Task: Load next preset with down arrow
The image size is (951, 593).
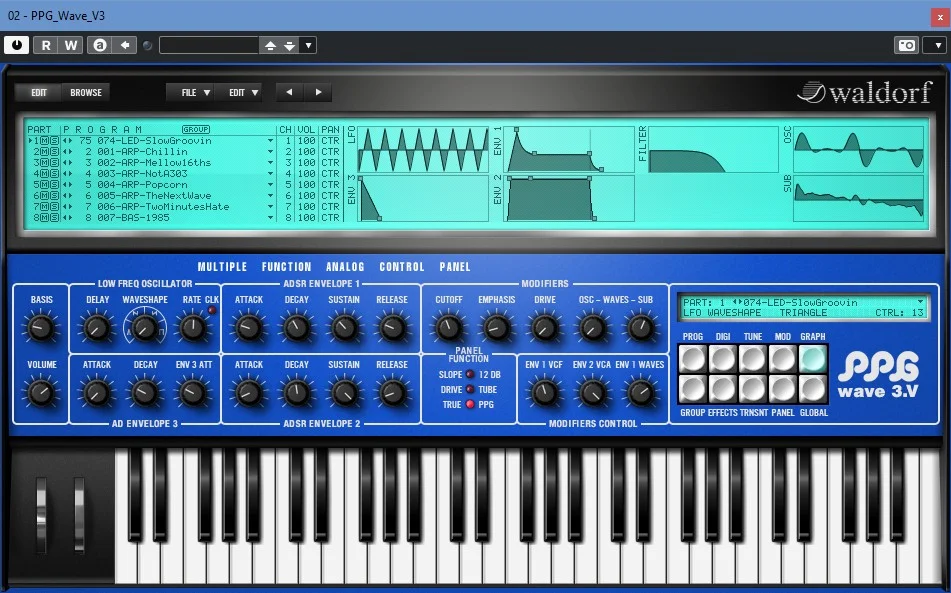Action: [x=290, y=45]
